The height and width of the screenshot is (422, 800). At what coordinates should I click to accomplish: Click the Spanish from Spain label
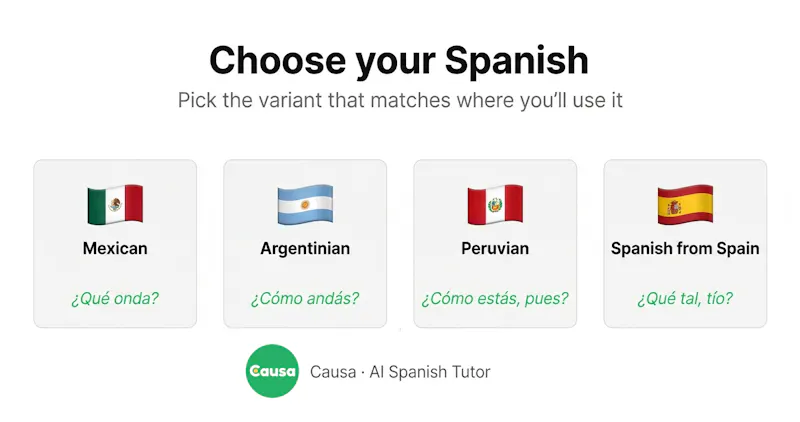[x=685, y=249]
